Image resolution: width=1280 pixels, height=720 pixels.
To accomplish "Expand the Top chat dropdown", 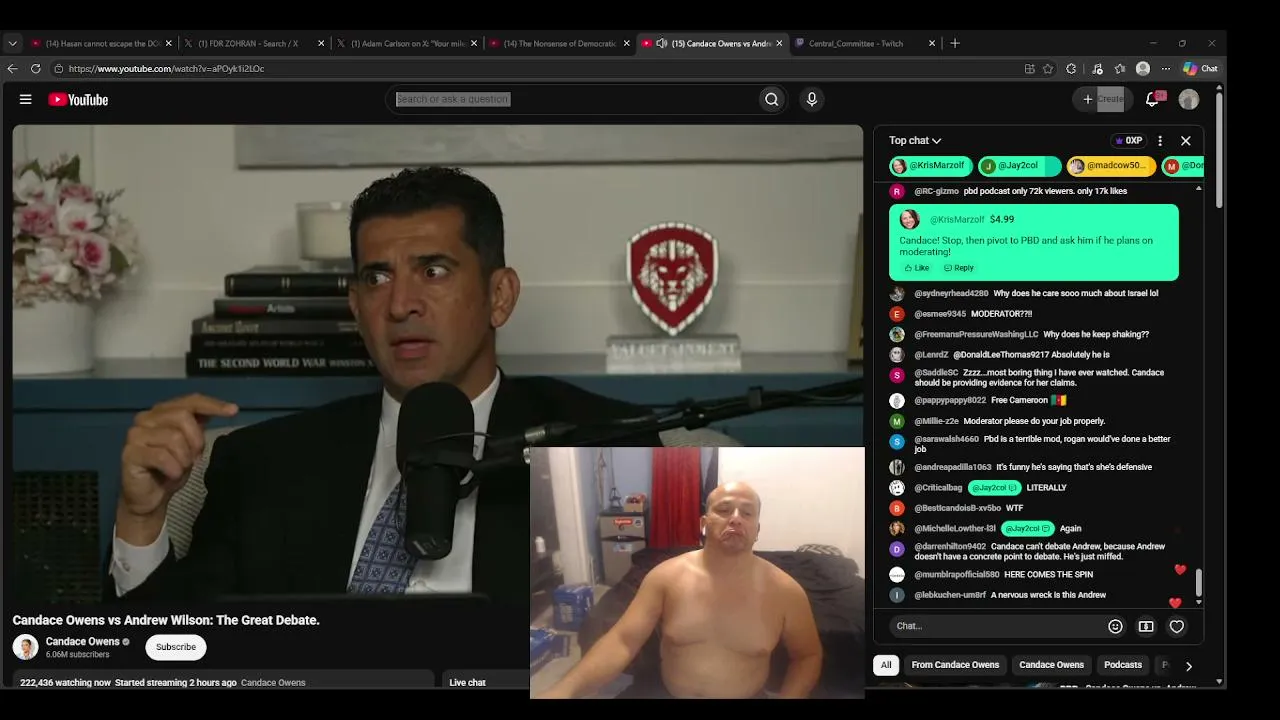I will 915,141.
